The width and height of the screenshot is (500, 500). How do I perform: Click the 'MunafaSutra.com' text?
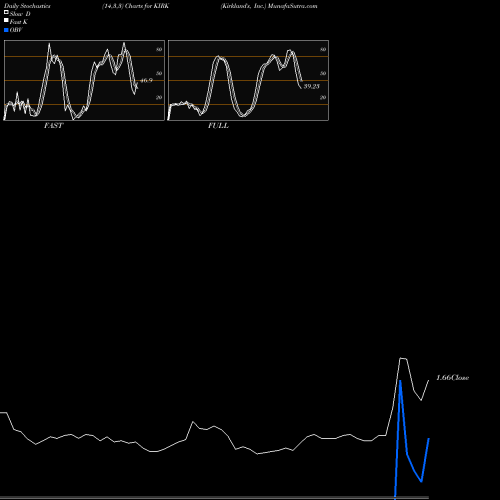pyautogui.click(x=293, y=6)
